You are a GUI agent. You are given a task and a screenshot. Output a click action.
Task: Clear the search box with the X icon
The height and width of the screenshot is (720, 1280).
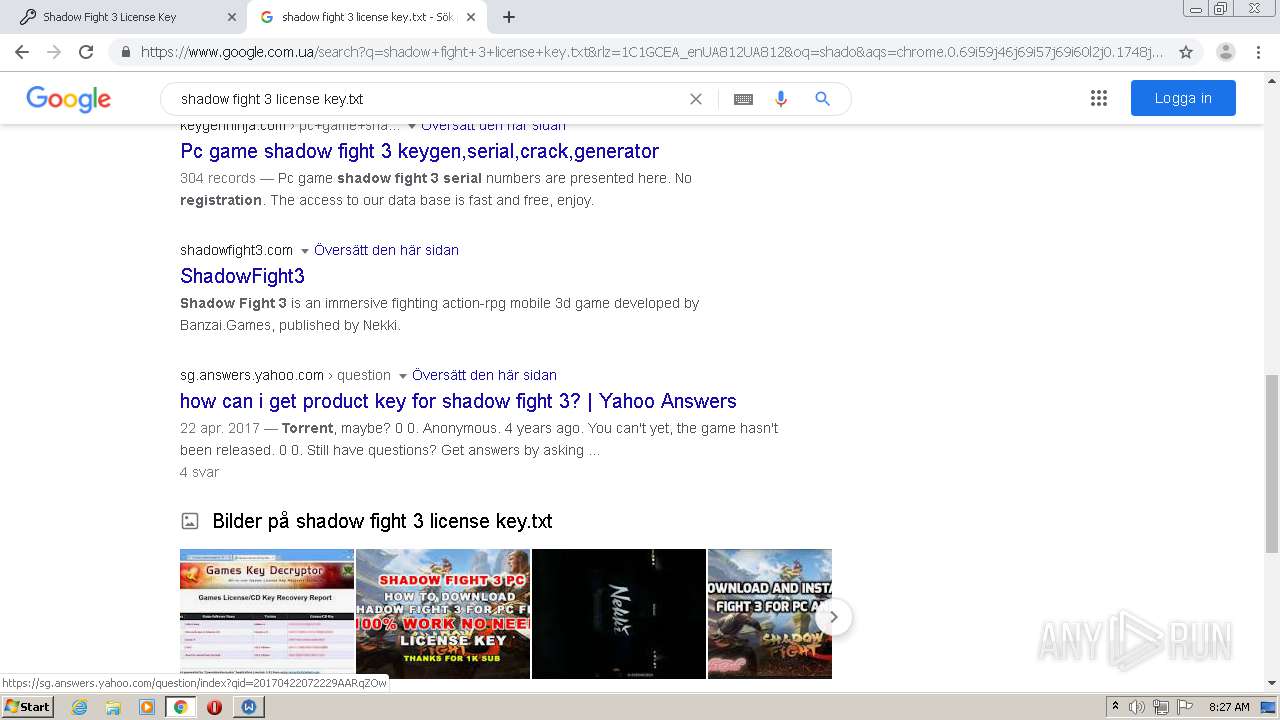point(696,99)
